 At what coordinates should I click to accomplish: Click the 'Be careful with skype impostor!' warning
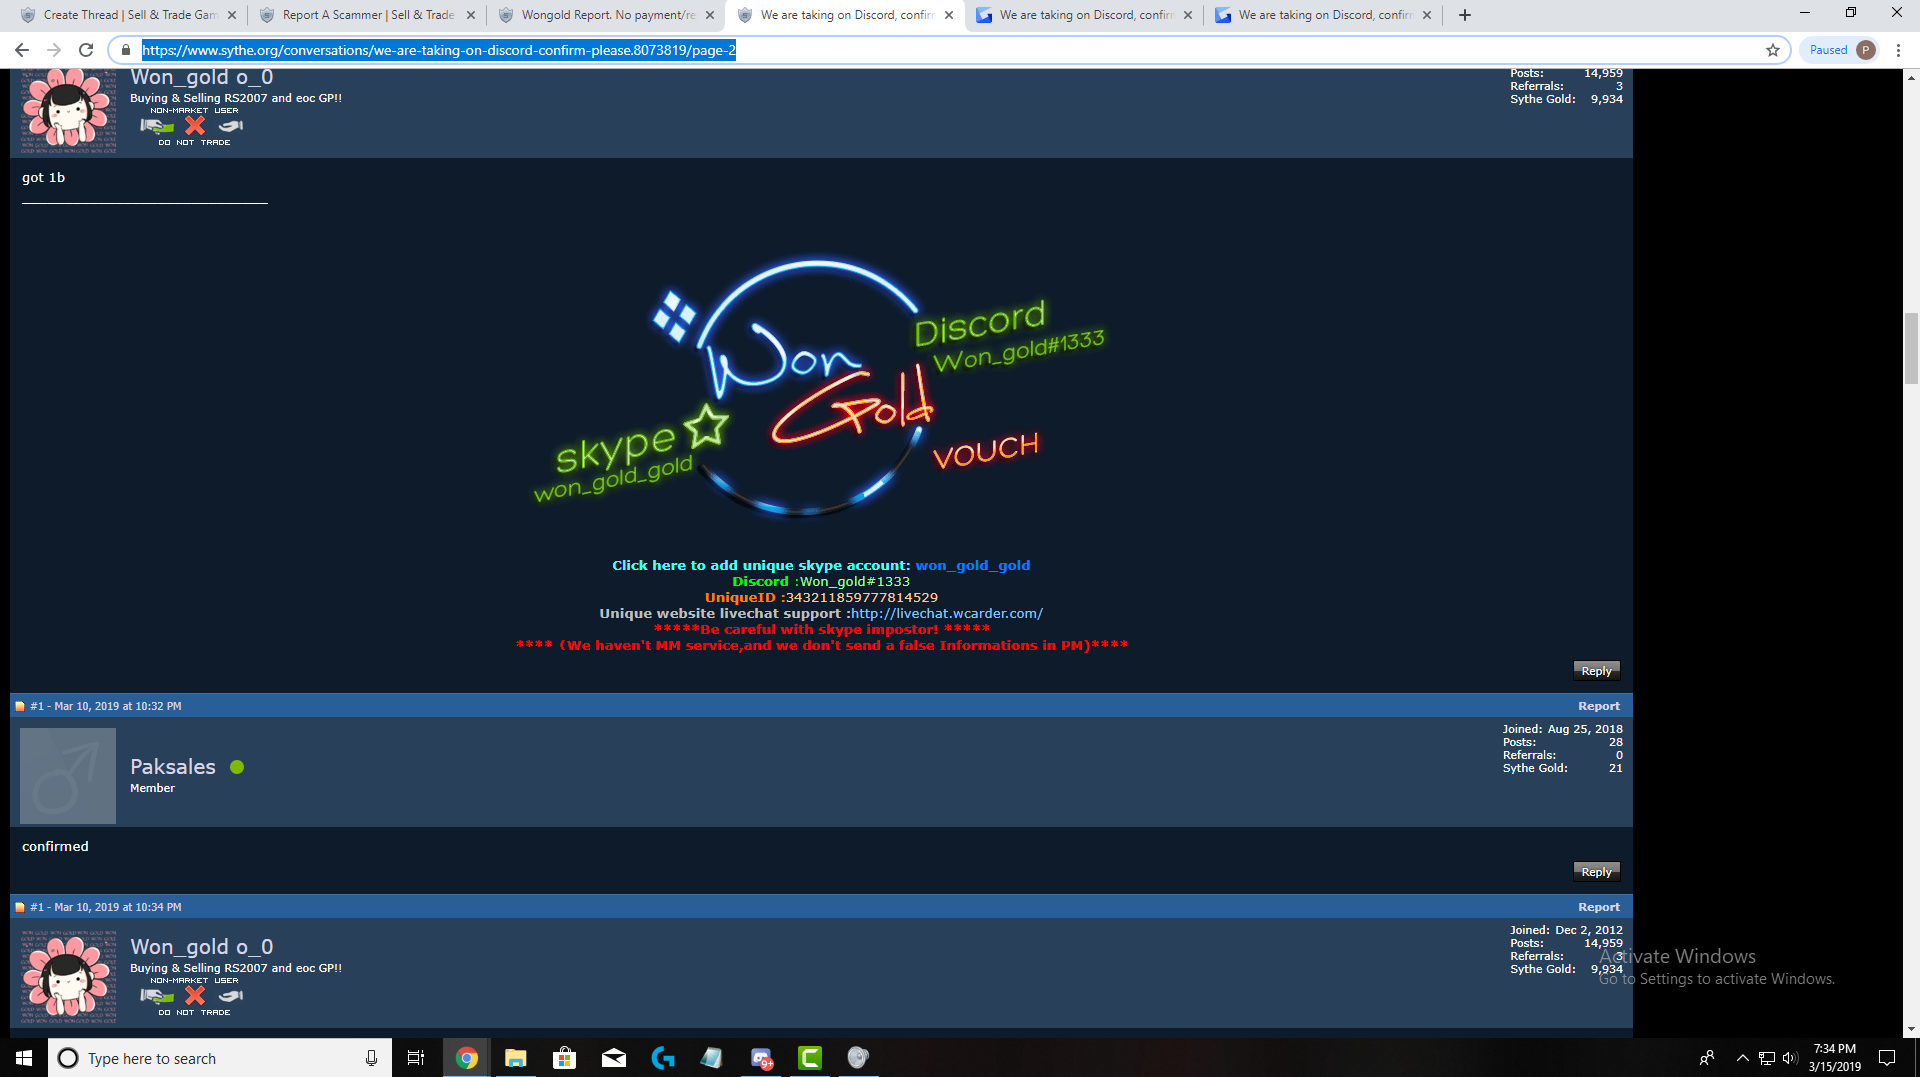coord(821,629)
